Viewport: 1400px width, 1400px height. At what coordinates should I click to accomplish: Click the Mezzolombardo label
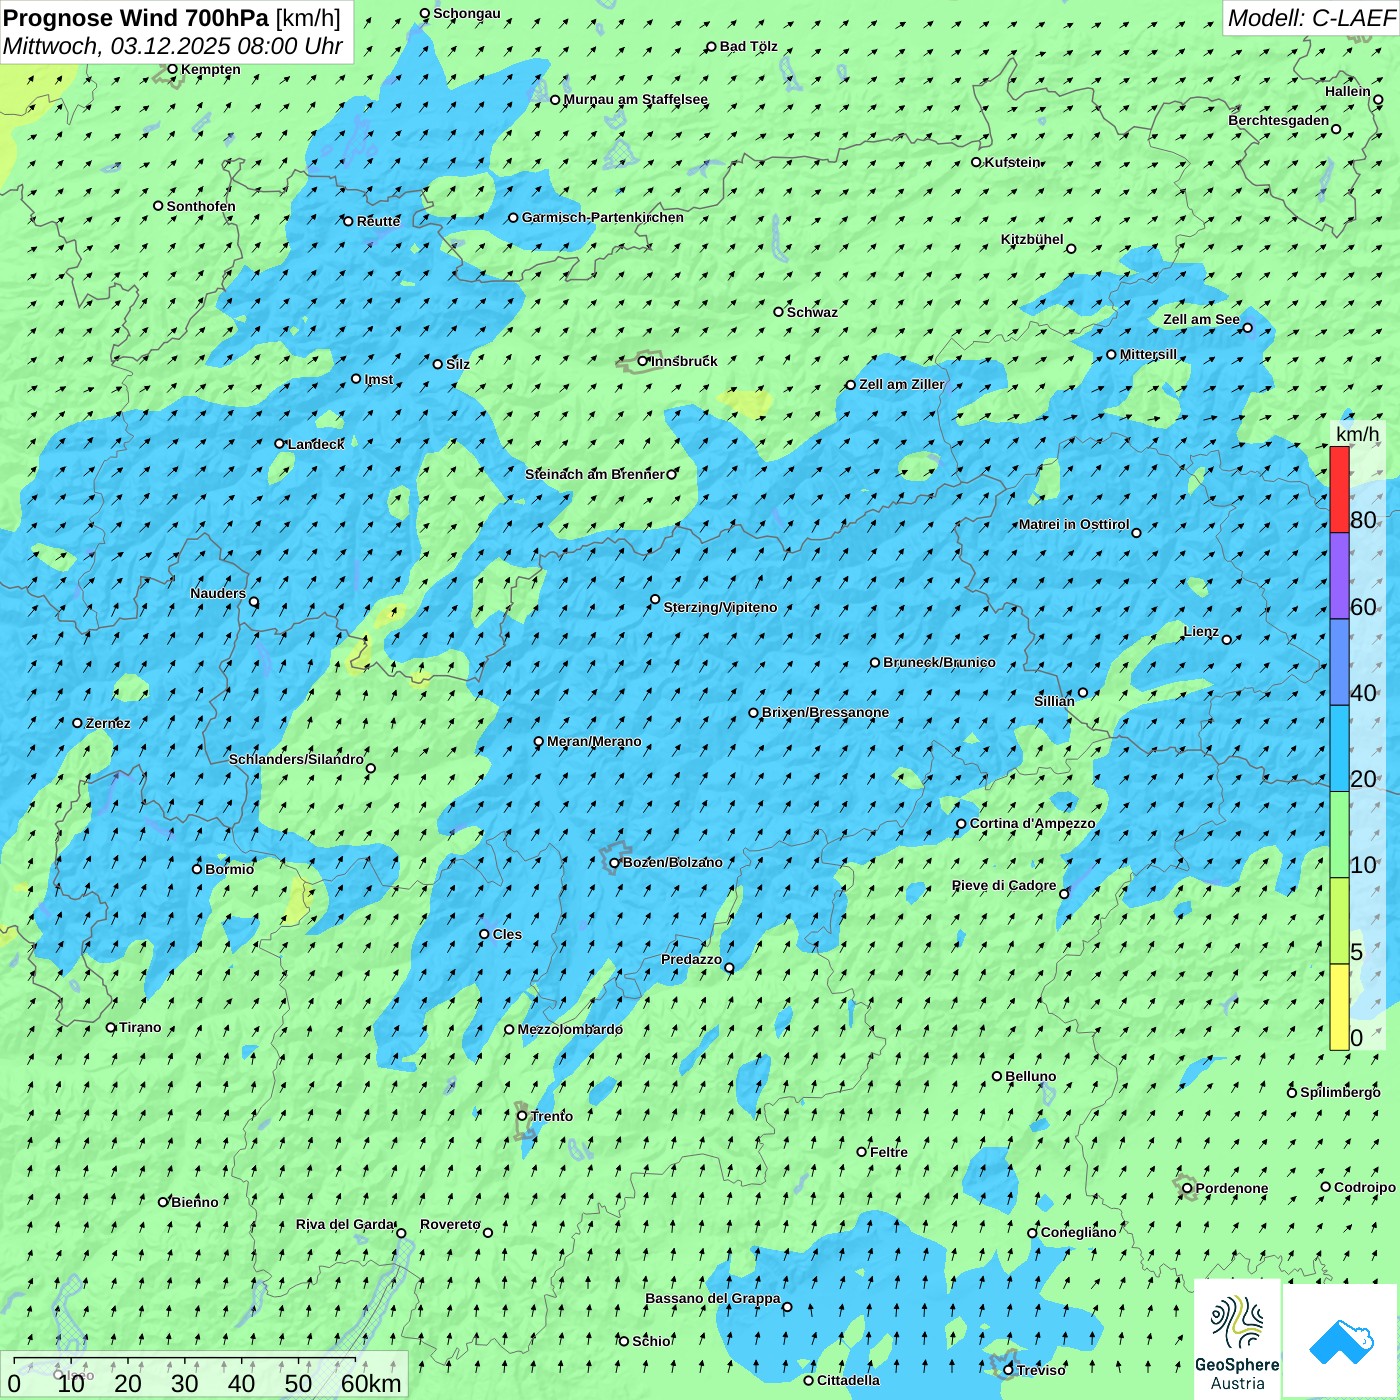click(570, 1029)
